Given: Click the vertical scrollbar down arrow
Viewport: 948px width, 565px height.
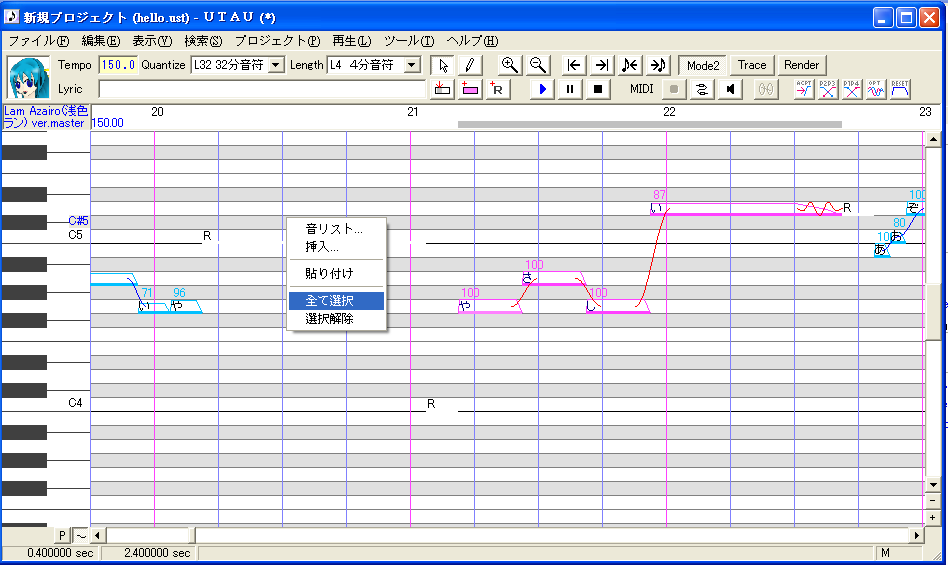Looking at the screenshot, I should [x=933, y=486].
